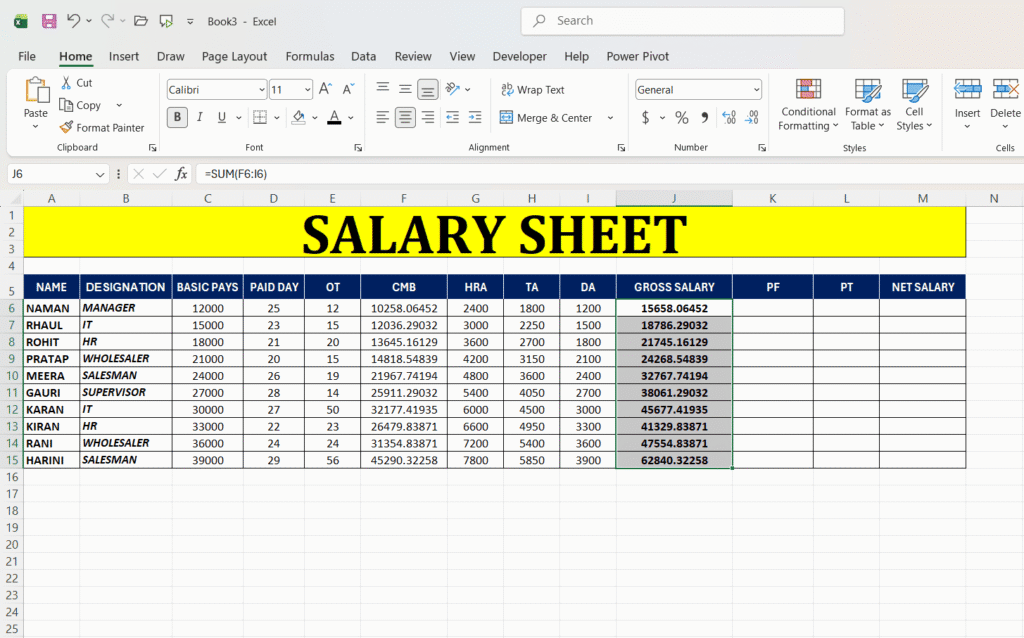Toggle Wrap Text

(x=532, y=89)
